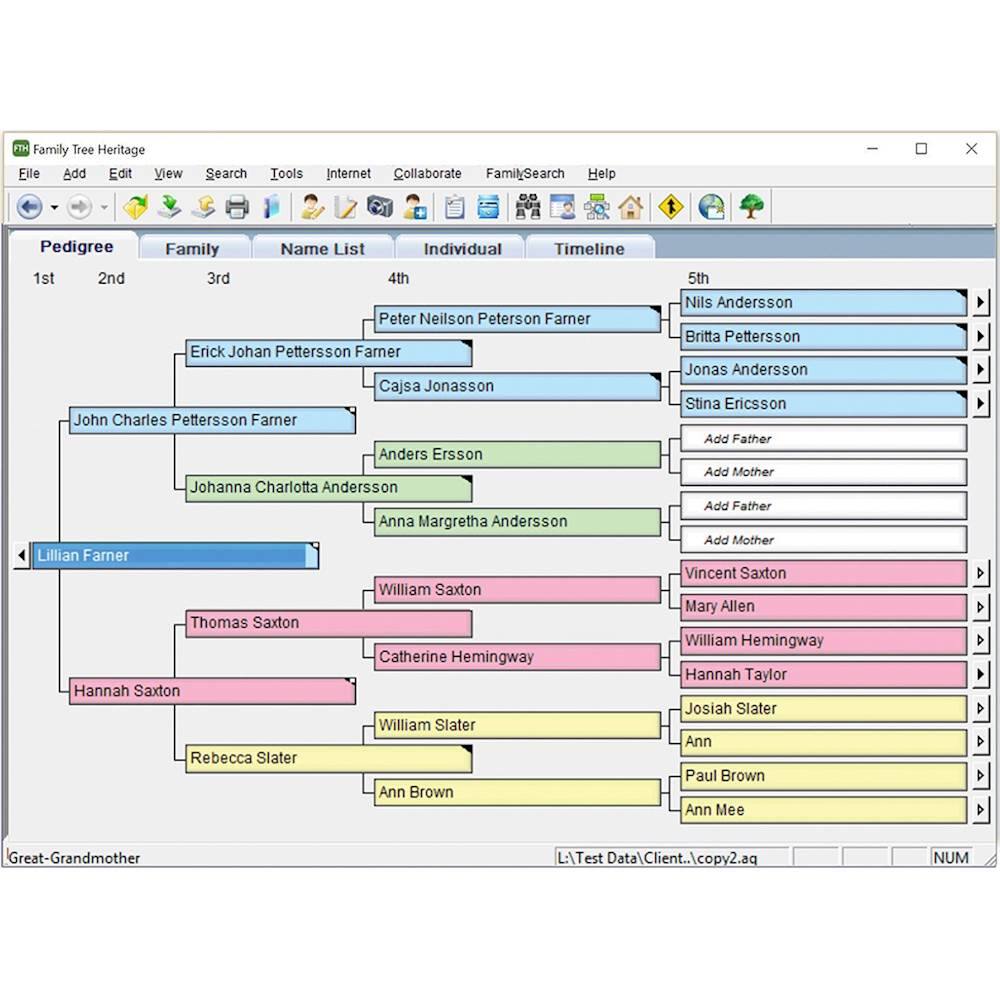
Task: Click left arrow beside Lillian Farner
Action: 22,556
